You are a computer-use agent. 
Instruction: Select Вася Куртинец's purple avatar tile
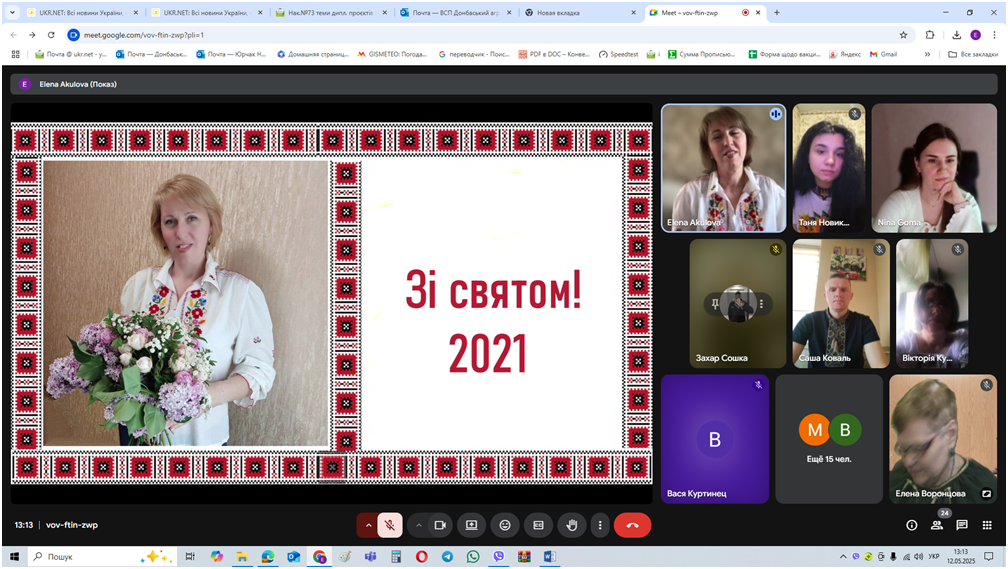point(715,439)
